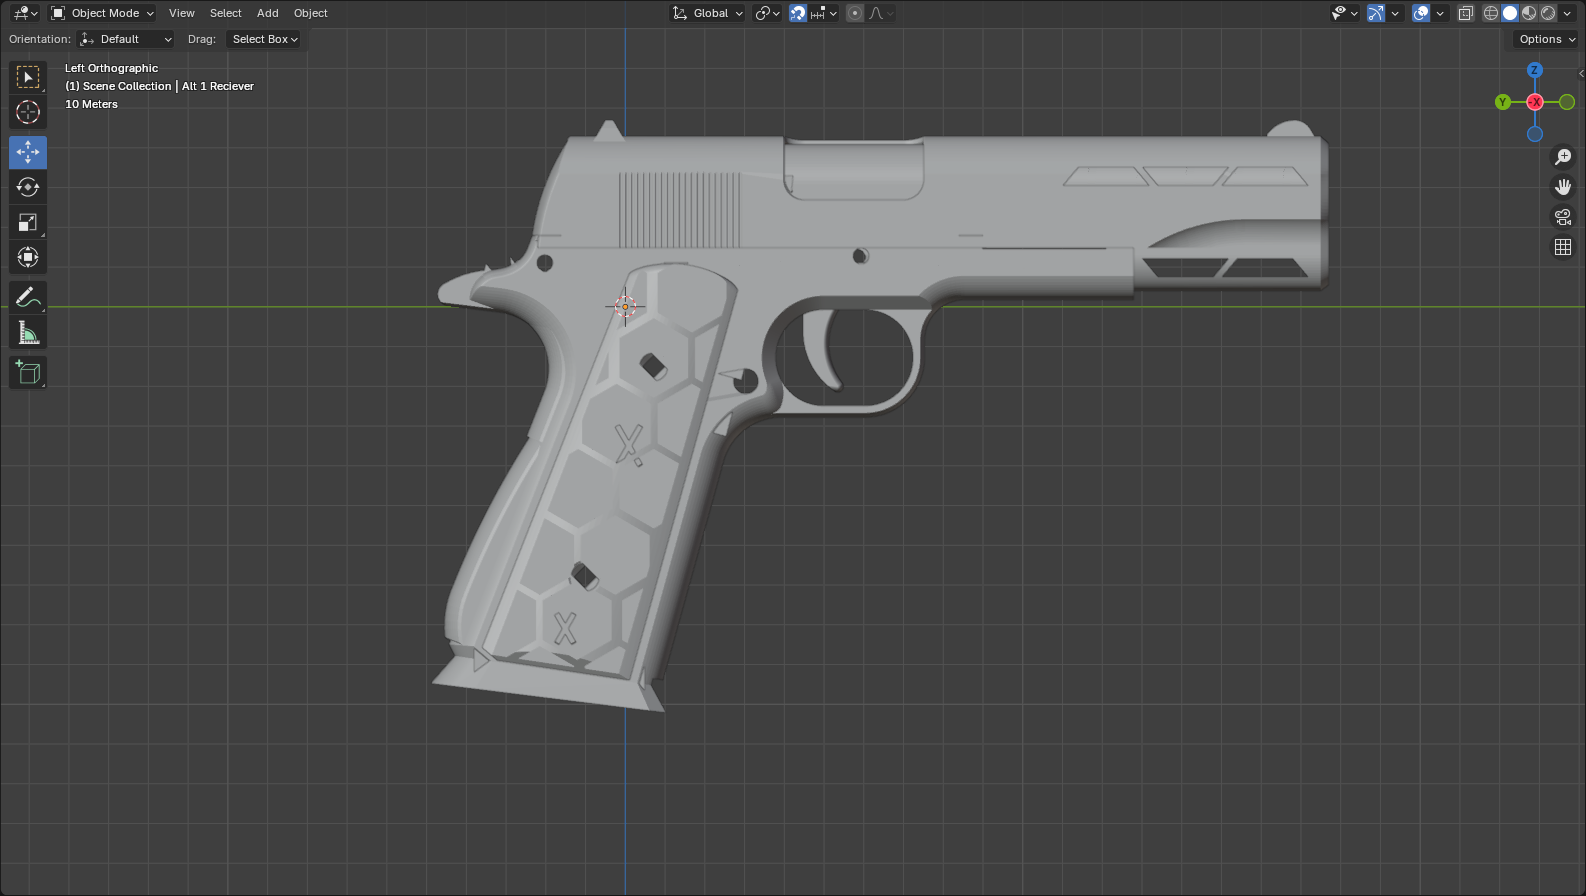The image size is (1586, 896).
Task: Switch to material preview shading
Action: [1529, 13]
